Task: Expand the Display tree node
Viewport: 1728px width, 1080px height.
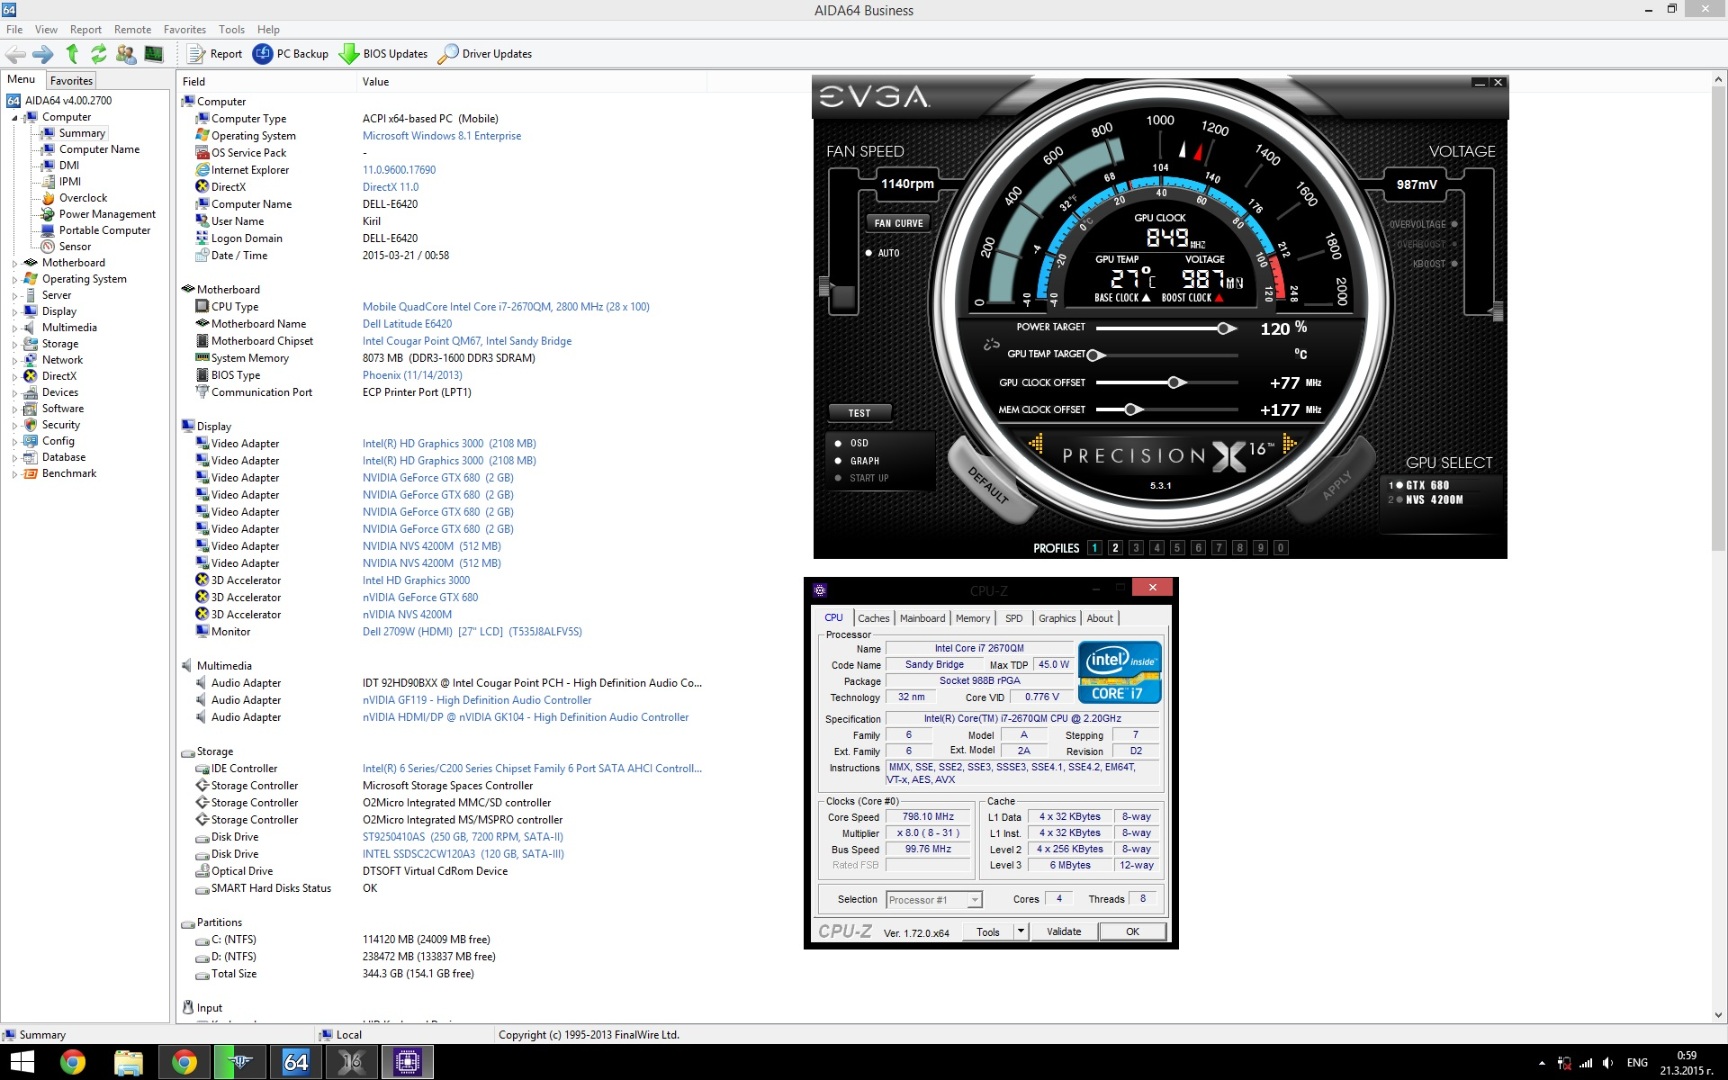Action: [15, 312]
